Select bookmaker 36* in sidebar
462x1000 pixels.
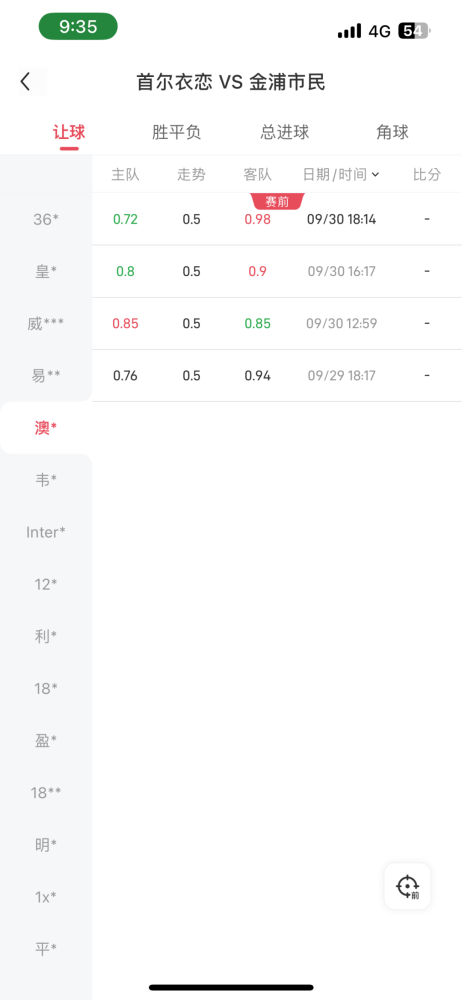(x=46, y=219)
